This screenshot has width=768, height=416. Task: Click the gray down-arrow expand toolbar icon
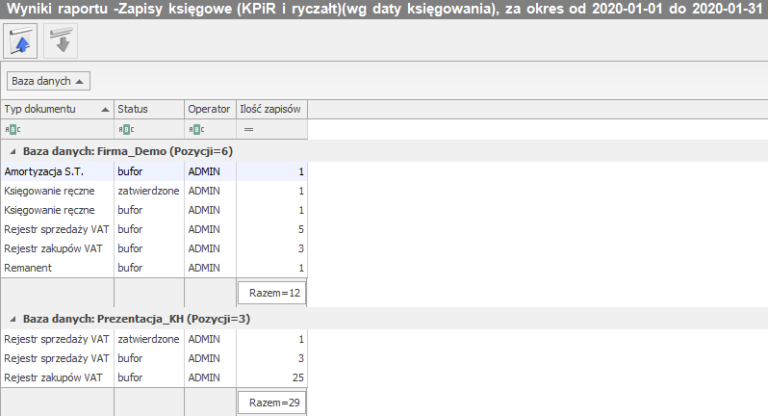point(60,41)
